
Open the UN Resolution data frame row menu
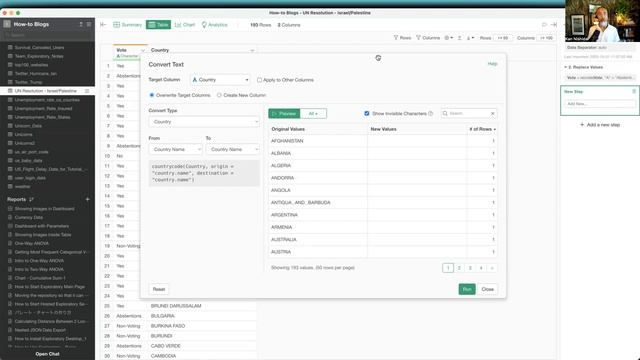pos(87,91)
